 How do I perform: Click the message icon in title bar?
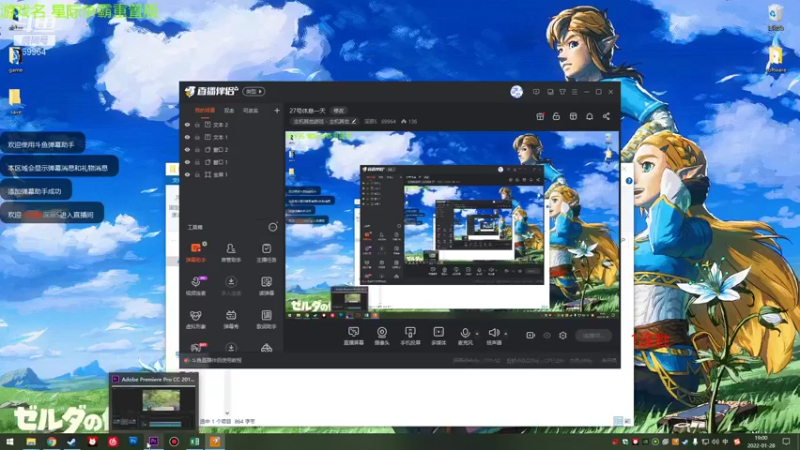(536, 92)
